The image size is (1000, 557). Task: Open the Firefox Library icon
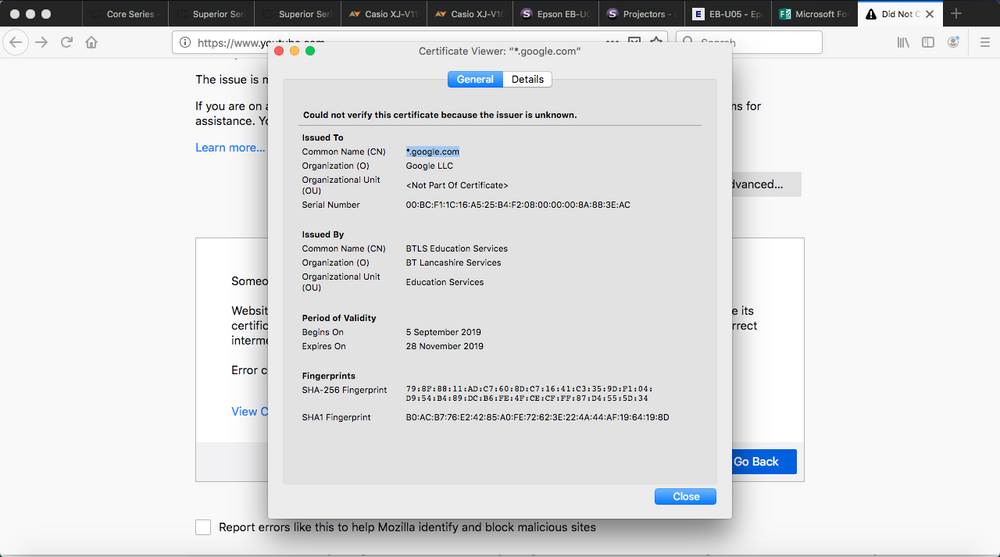903,43
